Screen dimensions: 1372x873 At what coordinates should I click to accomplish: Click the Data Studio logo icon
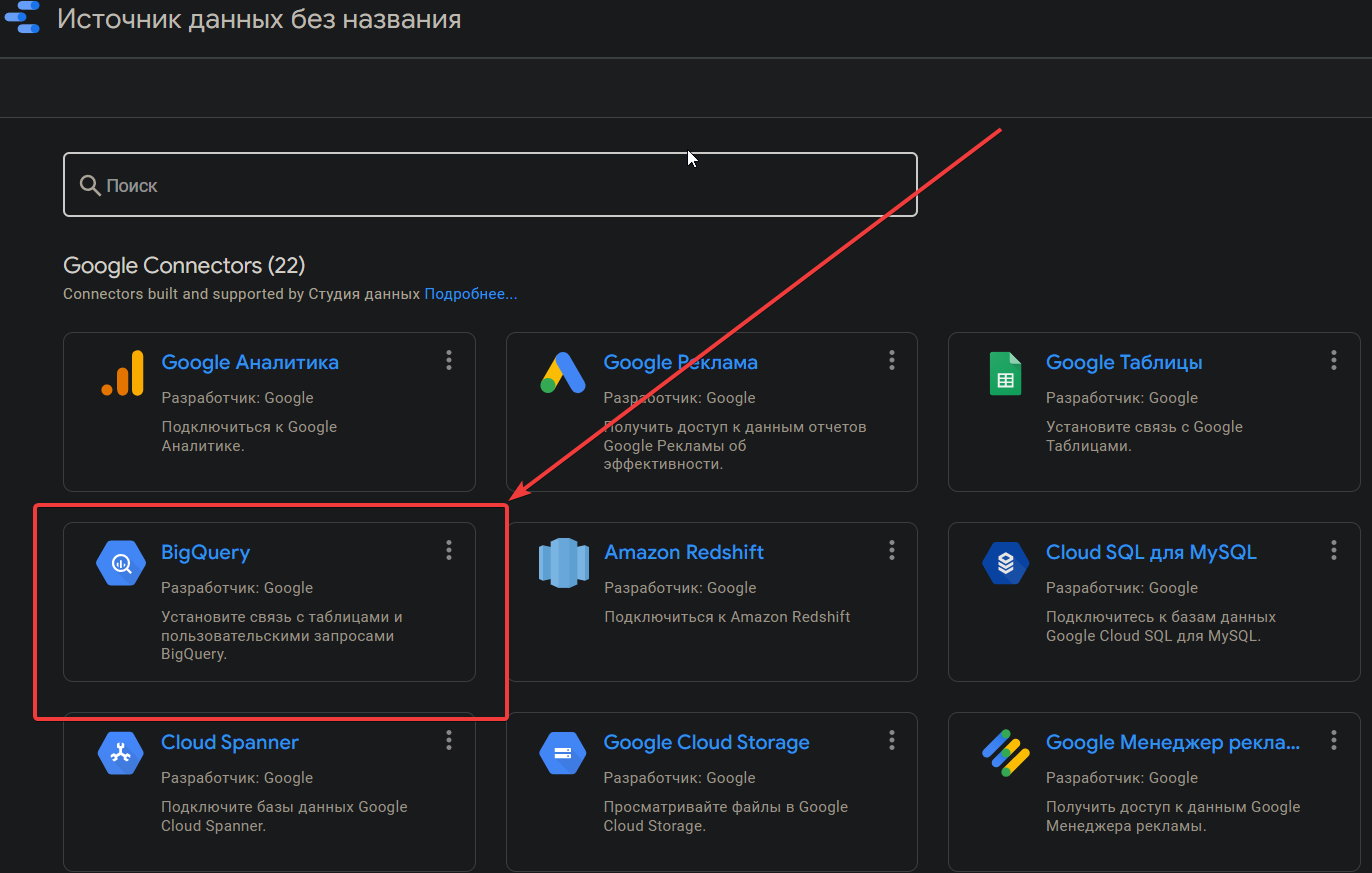pyautogui.click(x=22, y=17)
